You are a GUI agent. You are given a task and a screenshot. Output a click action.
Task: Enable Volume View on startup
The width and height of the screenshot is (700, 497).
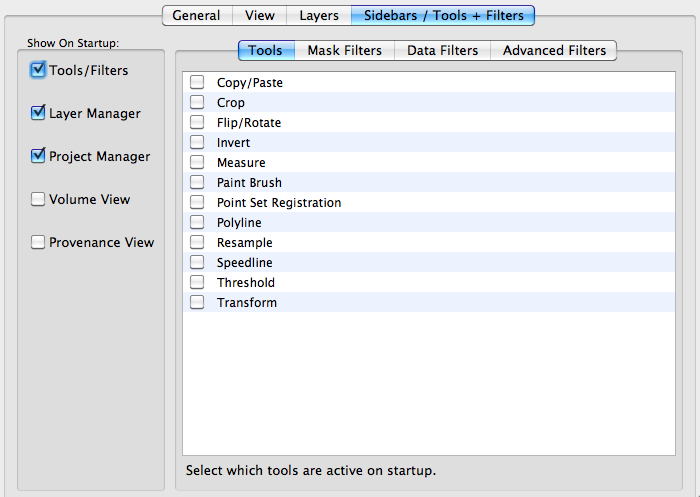click(x=38, y=199)
